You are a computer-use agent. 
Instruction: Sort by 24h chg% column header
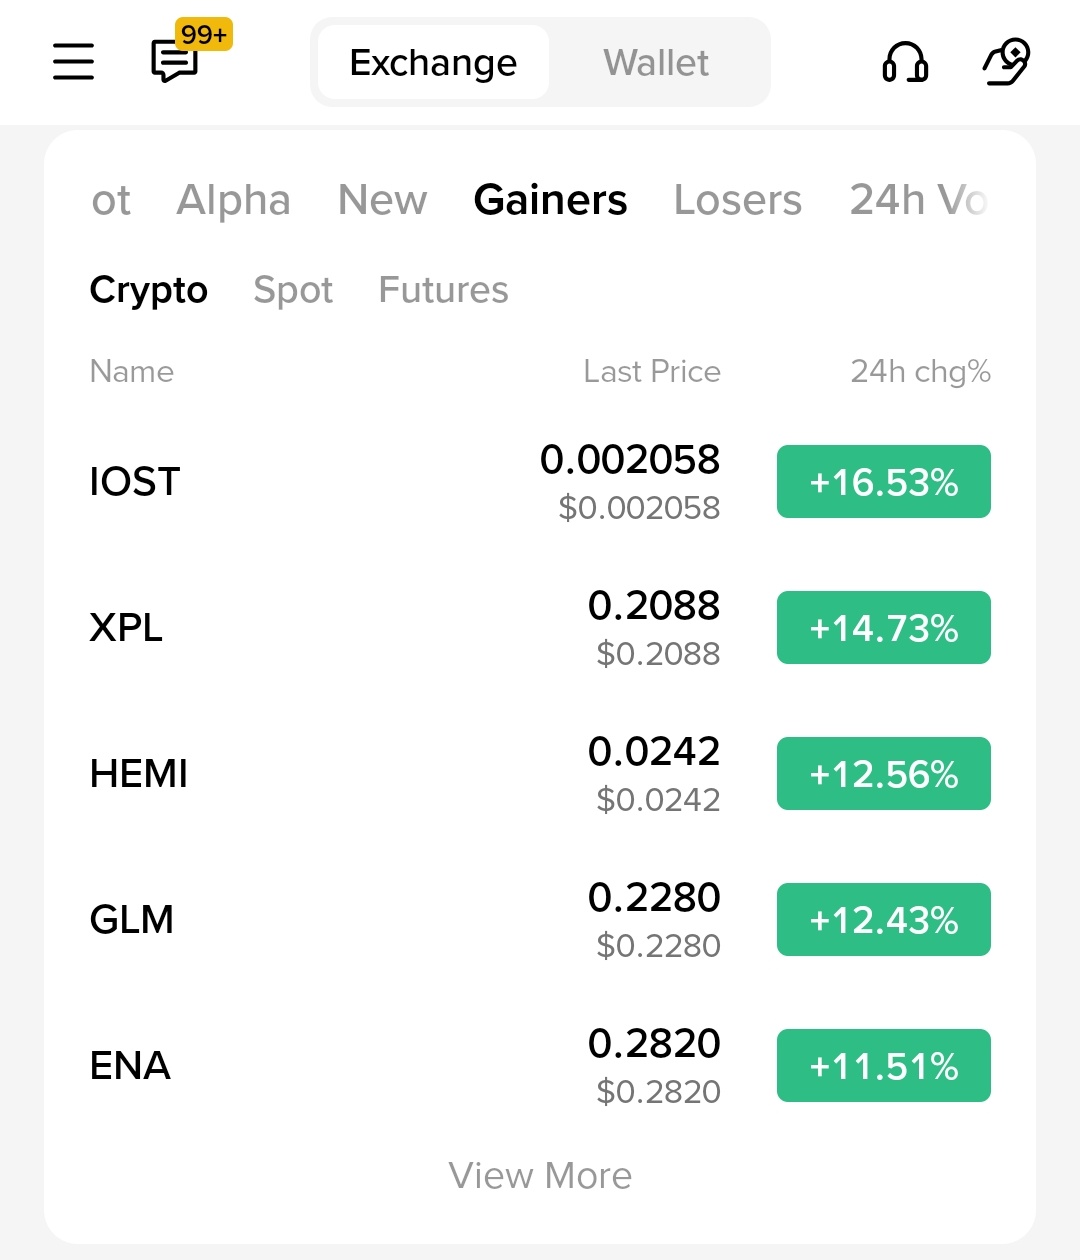pyautogui.click(x=920, y=372)
